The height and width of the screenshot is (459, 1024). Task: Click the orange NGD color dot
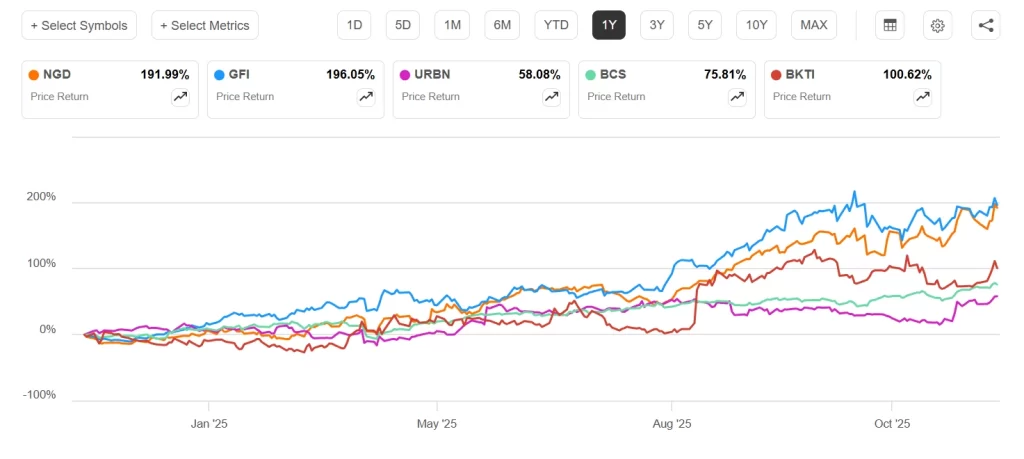click(x=35, y=75)
